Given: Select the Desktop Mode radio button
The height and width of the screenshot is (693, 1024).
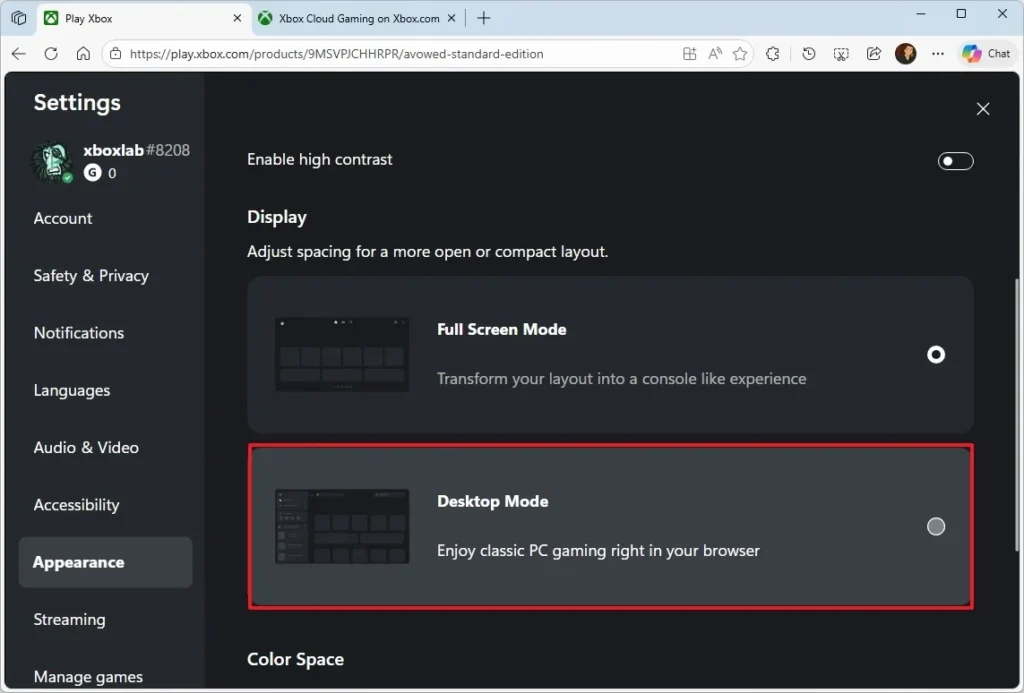Looking at the screenshot, I should tap(935, 526).
